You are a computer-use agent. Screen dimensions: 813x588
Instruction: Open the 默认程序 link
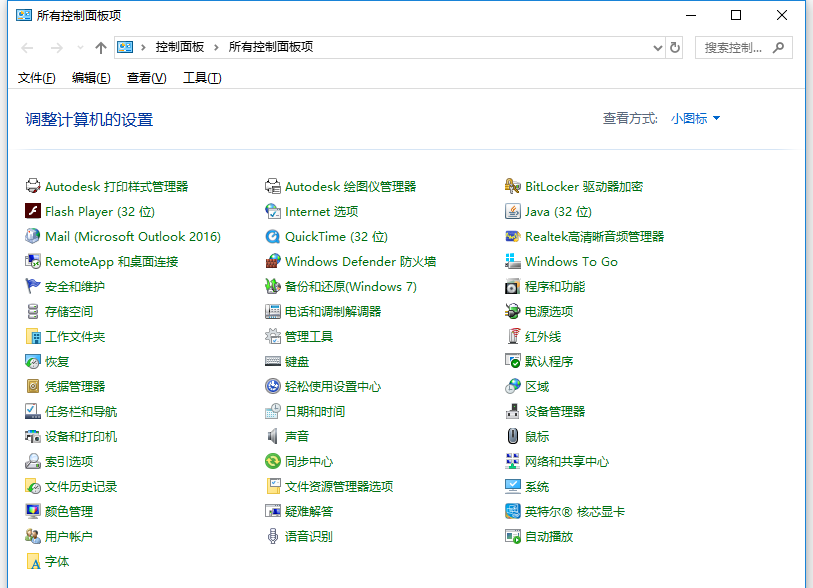549,361
